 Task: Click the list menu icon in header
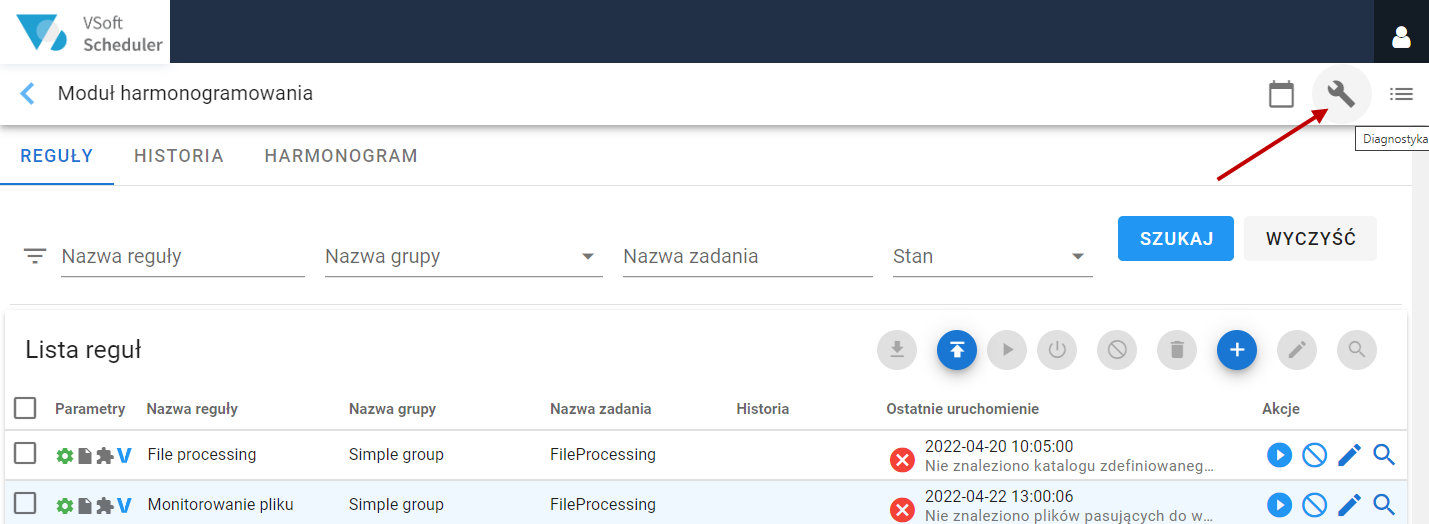tap(1401, 94)
